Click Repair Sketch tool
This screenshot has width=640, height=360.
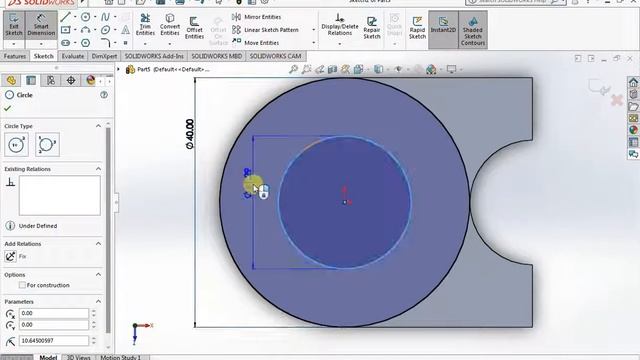point(372,28)
